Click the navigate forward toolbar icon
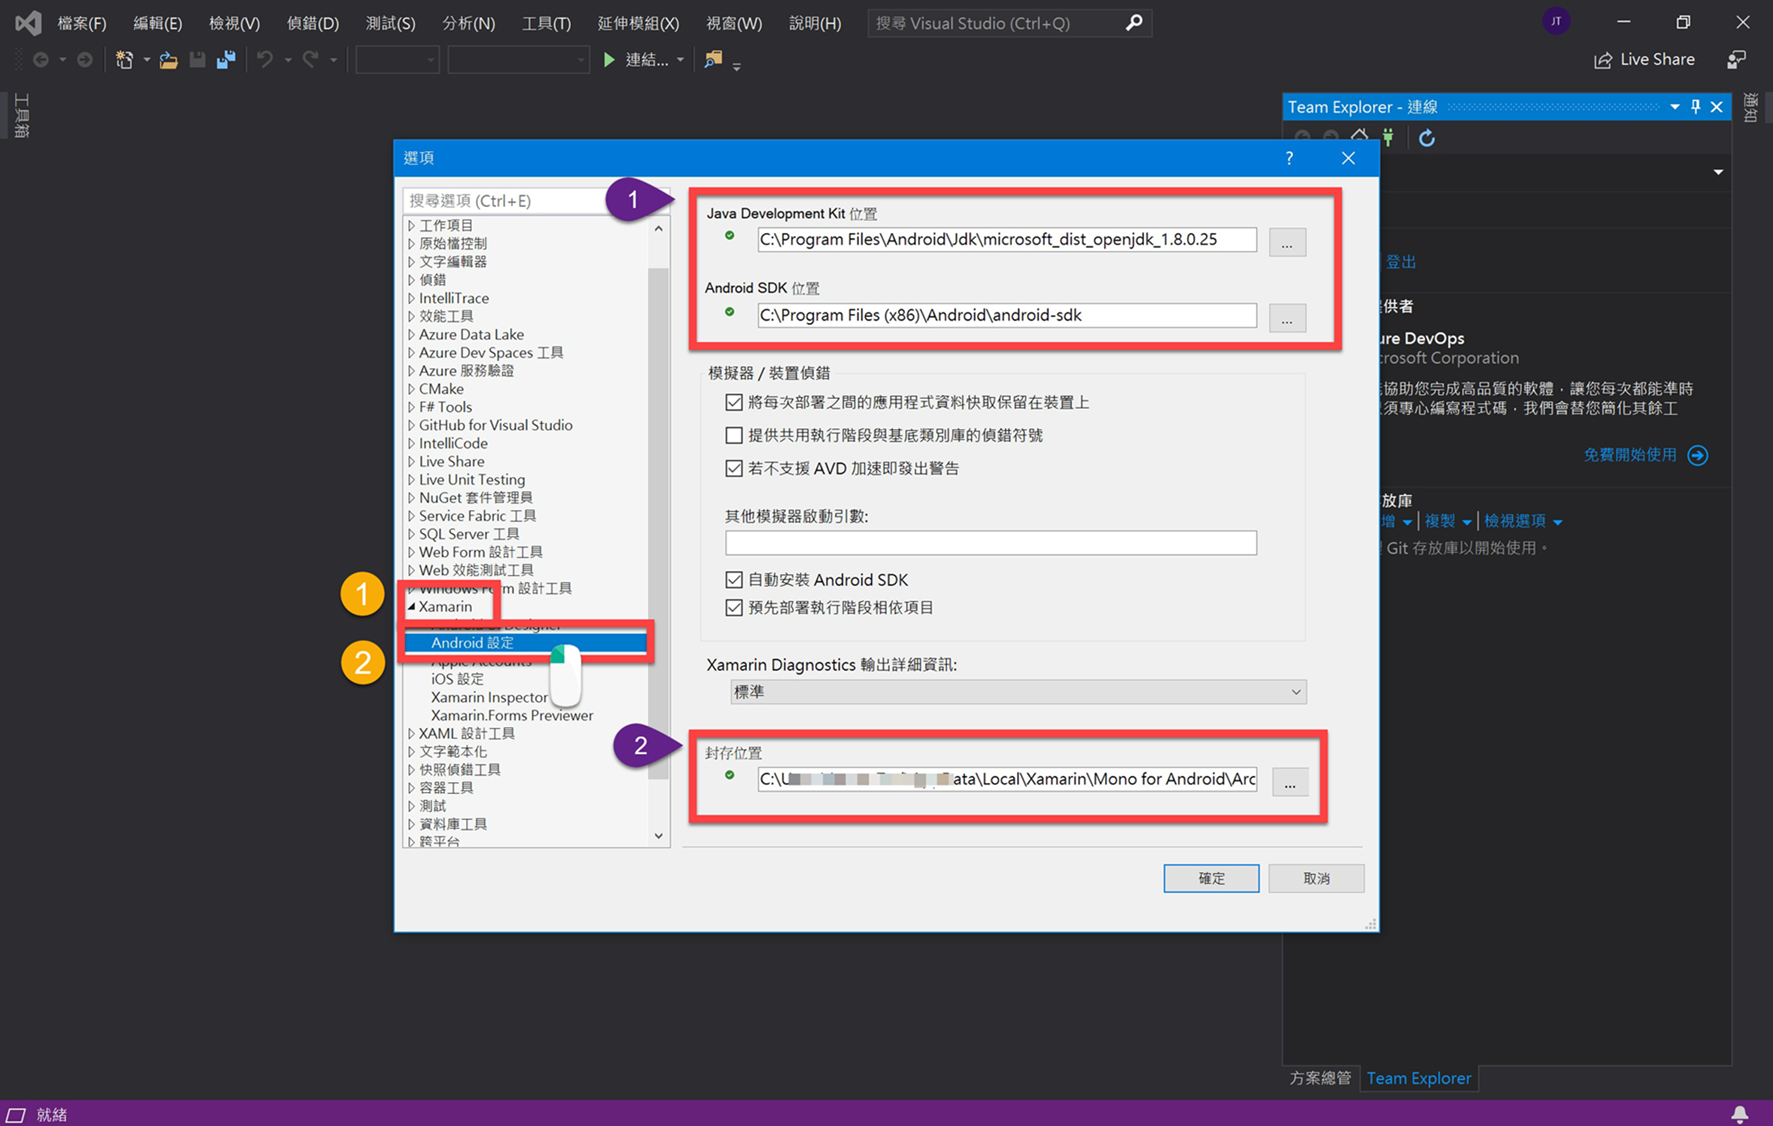This screenshot has height=1126, width=1773. coord(85,60)
